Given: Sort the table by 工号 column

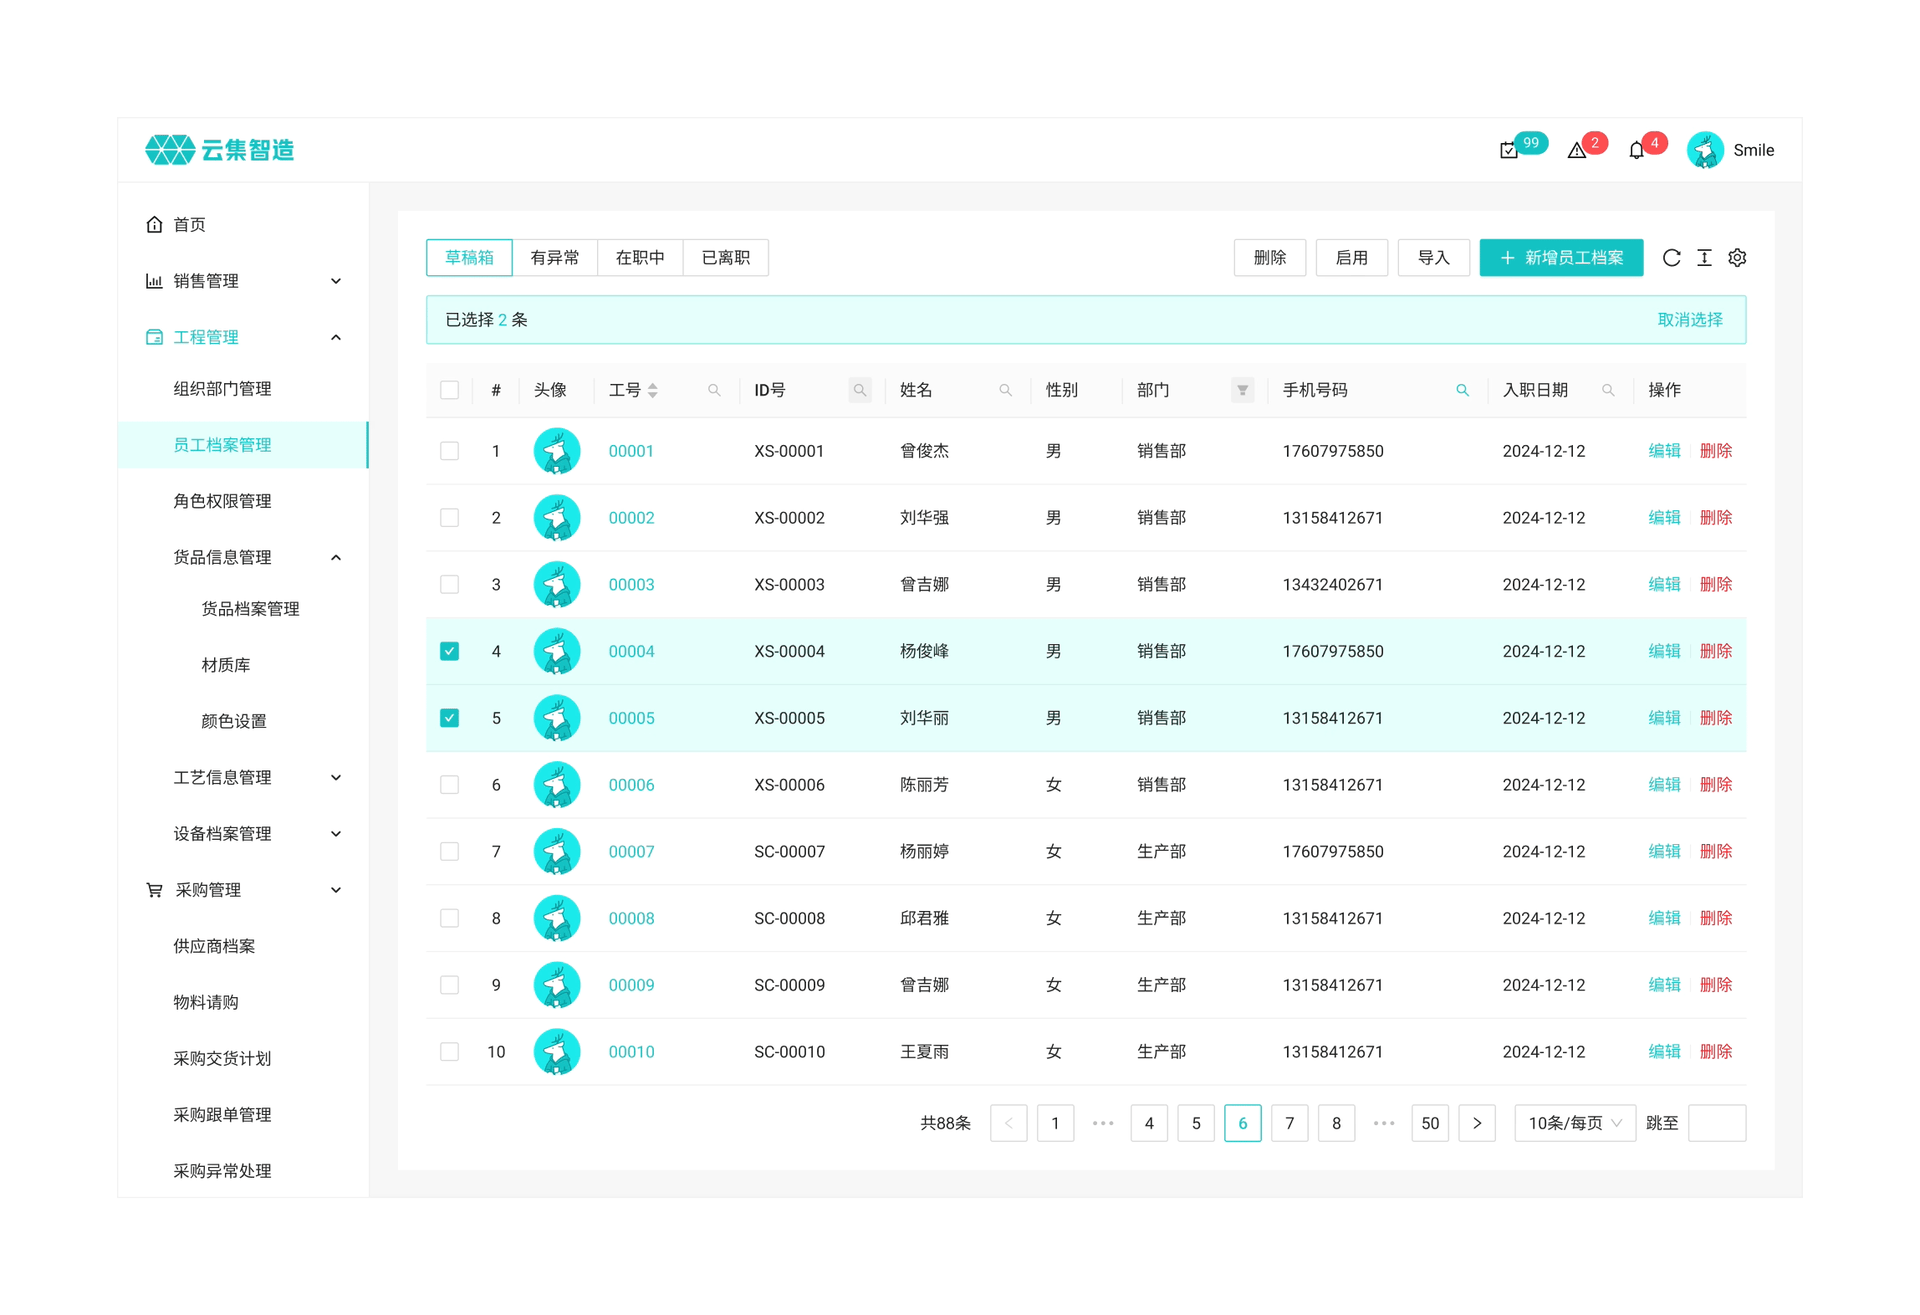Looking at the screenshot, I should coord(653,391).
